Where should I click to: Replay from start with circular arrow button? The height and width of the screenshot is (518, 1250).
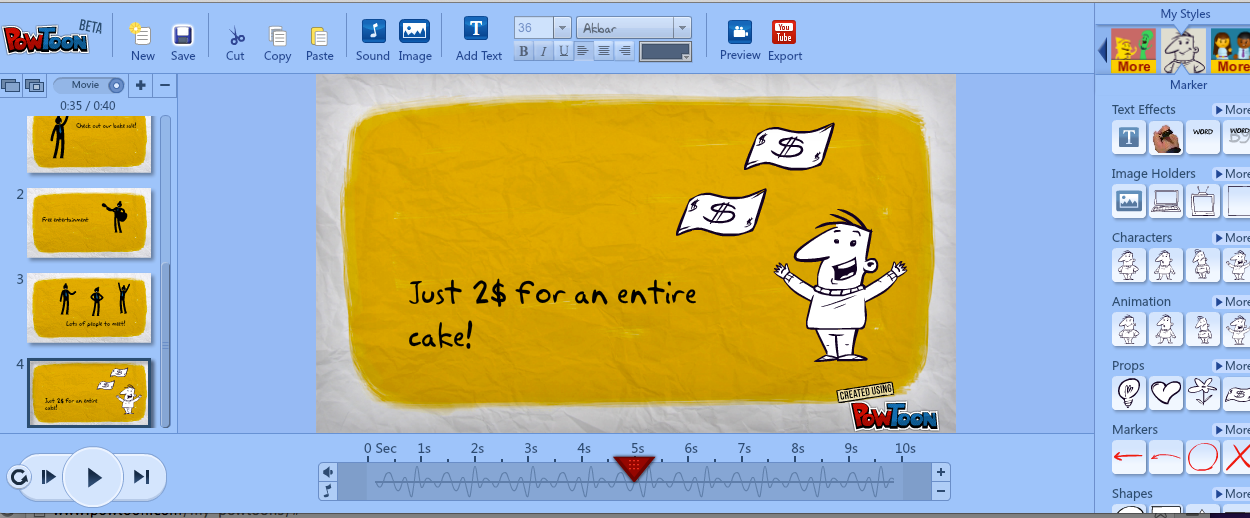[x=18, y=477]
